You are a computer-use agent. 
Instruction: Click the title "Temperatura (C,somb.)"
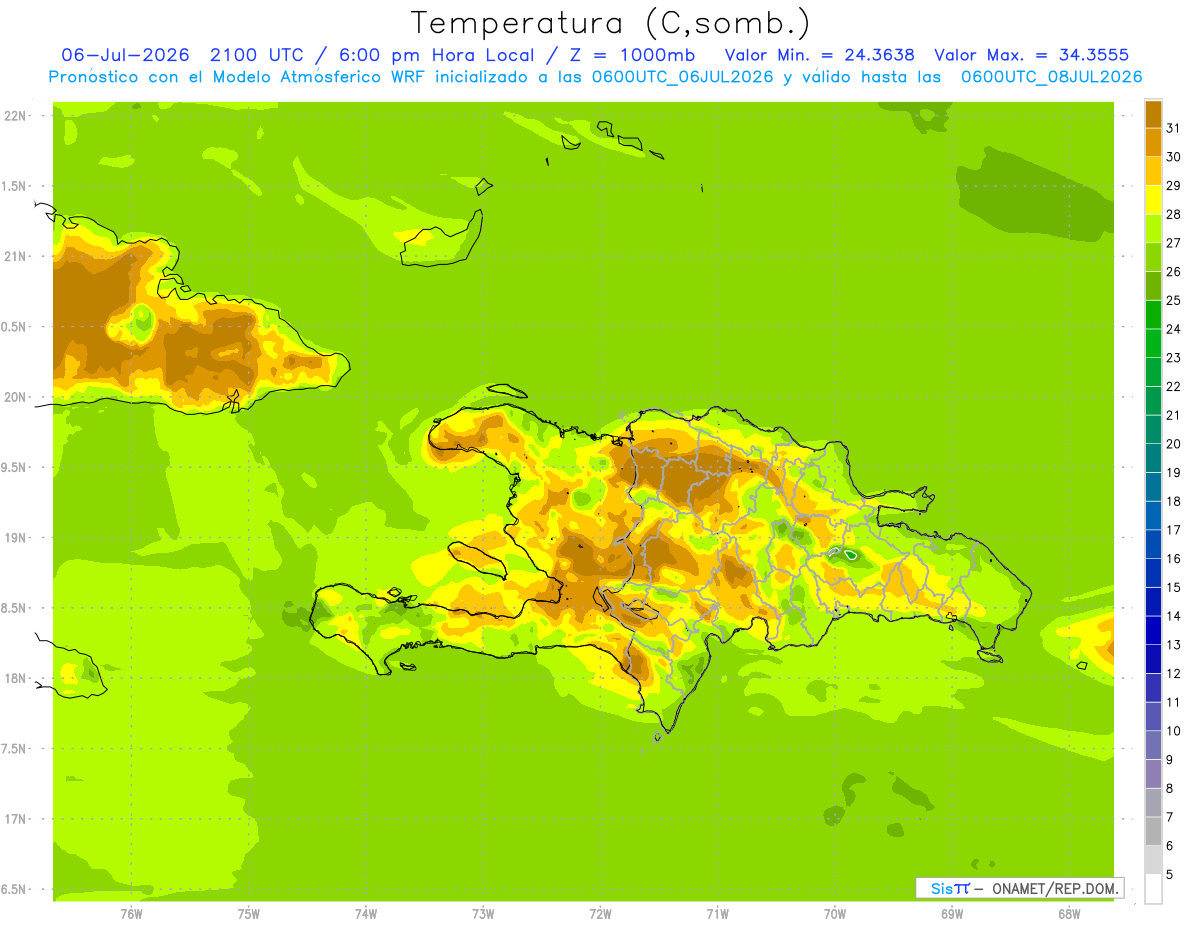(x=611, y=23)
